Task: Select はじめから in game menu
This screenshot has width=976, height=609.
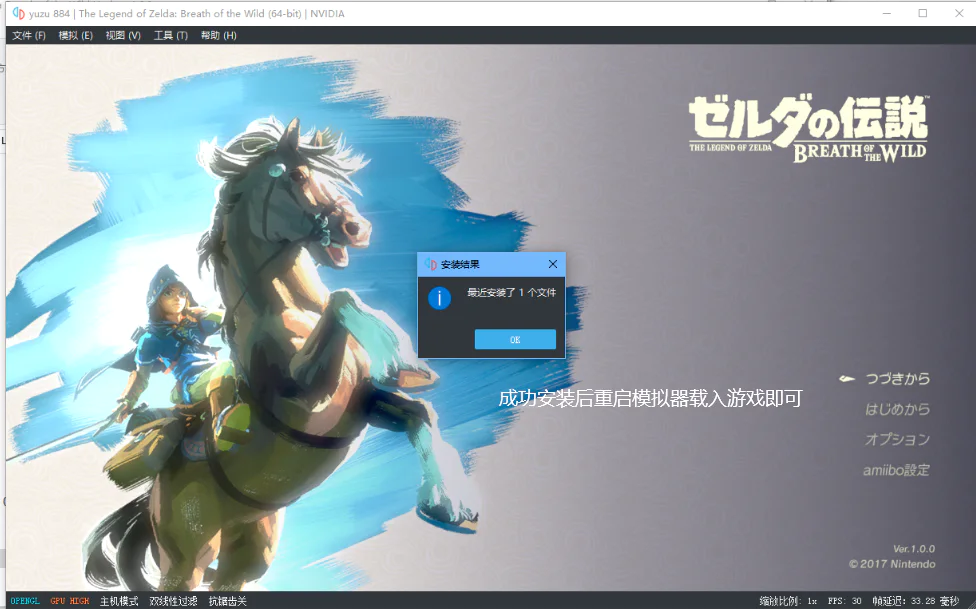Action: [898, 409]
